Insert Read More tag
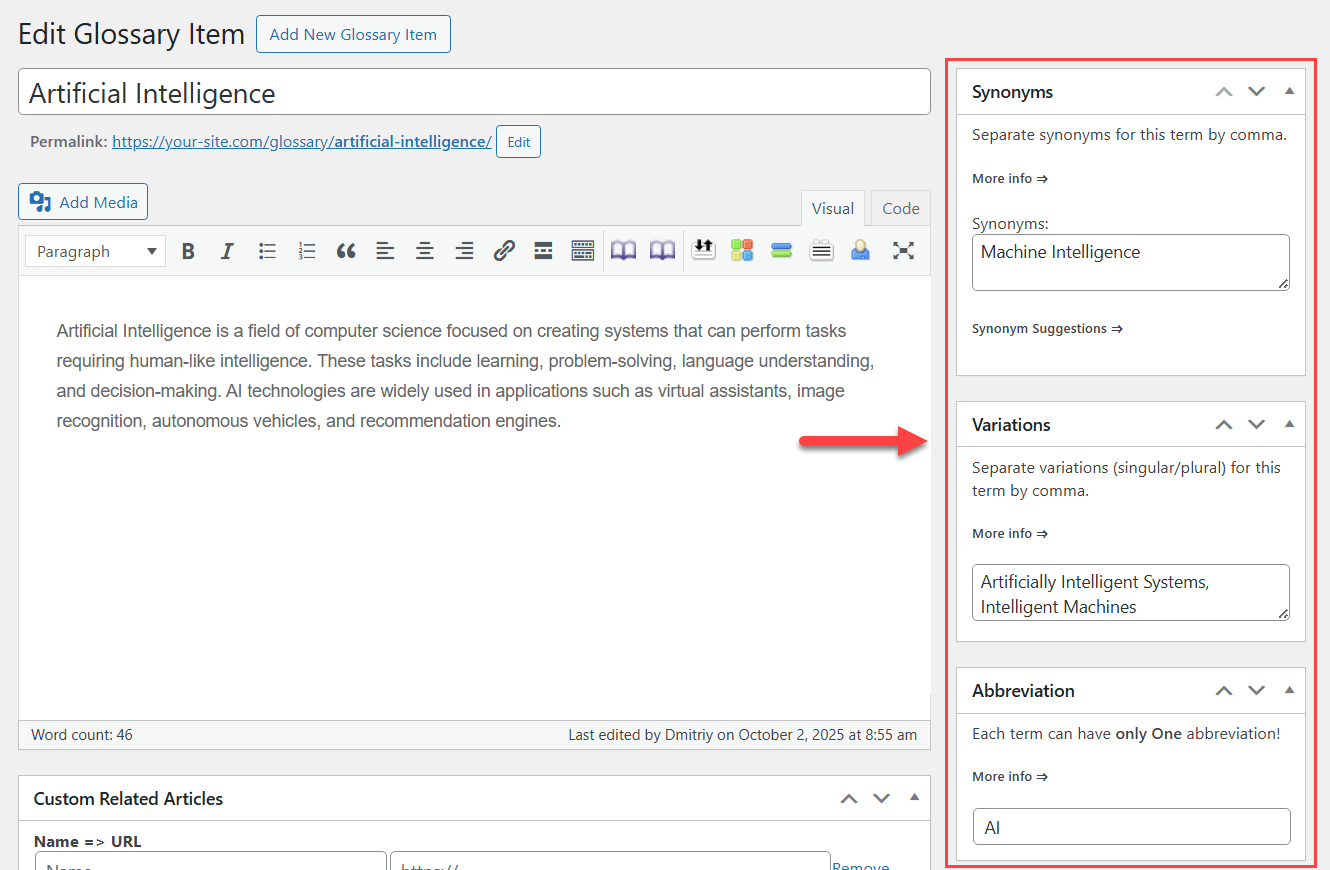The width and height of the screenshot is (1330, 870). pos(543,251)
